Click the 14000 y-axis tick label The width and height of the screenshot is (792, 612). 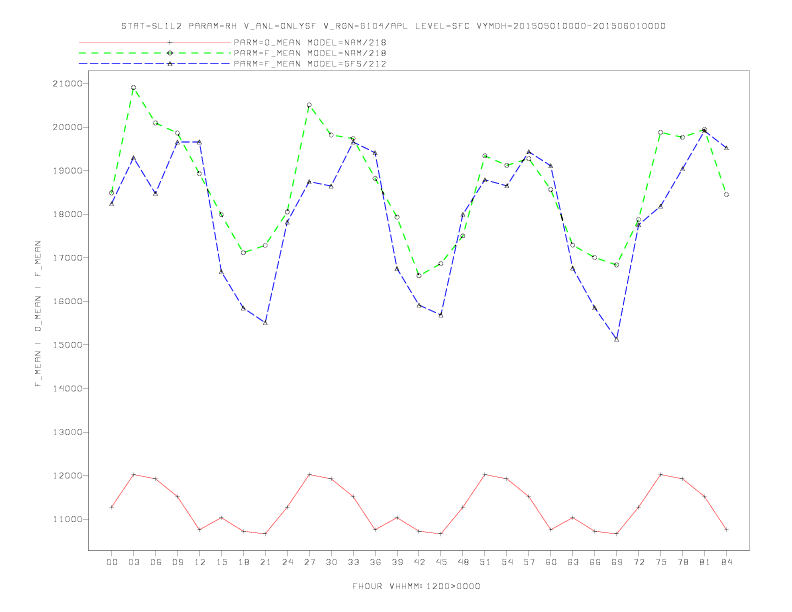pyautogui.click(x=67, y=389)
